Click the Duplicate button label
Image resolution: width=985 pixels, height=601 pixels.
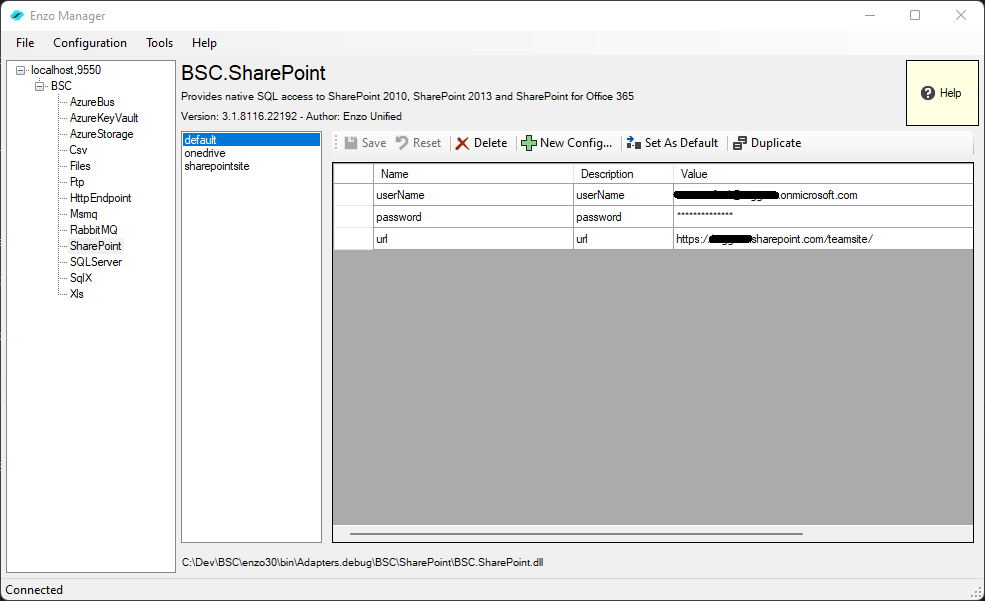tap(776, 143)
